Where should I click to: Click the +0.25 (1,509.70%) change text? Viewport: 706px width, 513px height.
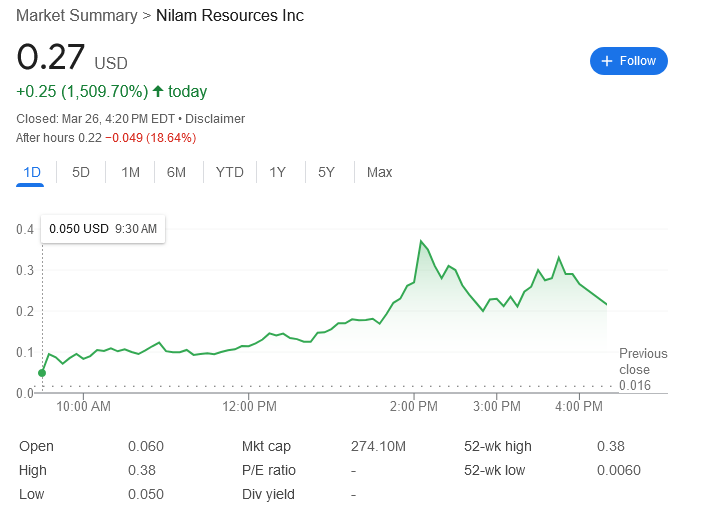point(82,91)
